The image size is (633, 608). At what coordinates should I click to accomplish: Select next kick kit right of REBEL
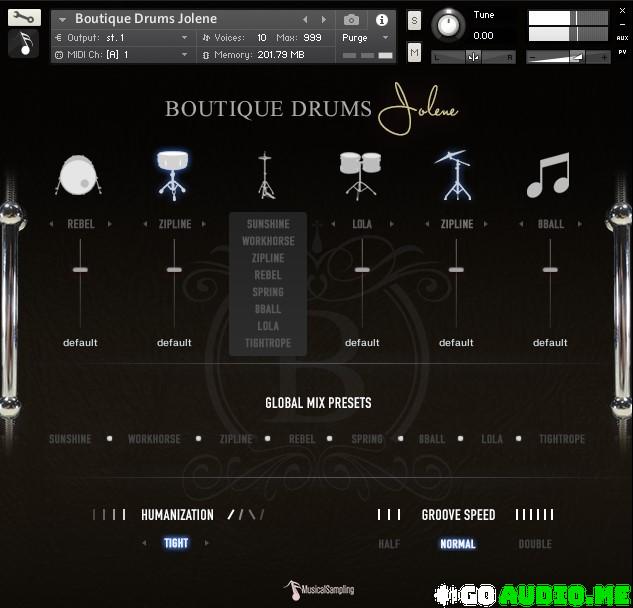(109, 224)
